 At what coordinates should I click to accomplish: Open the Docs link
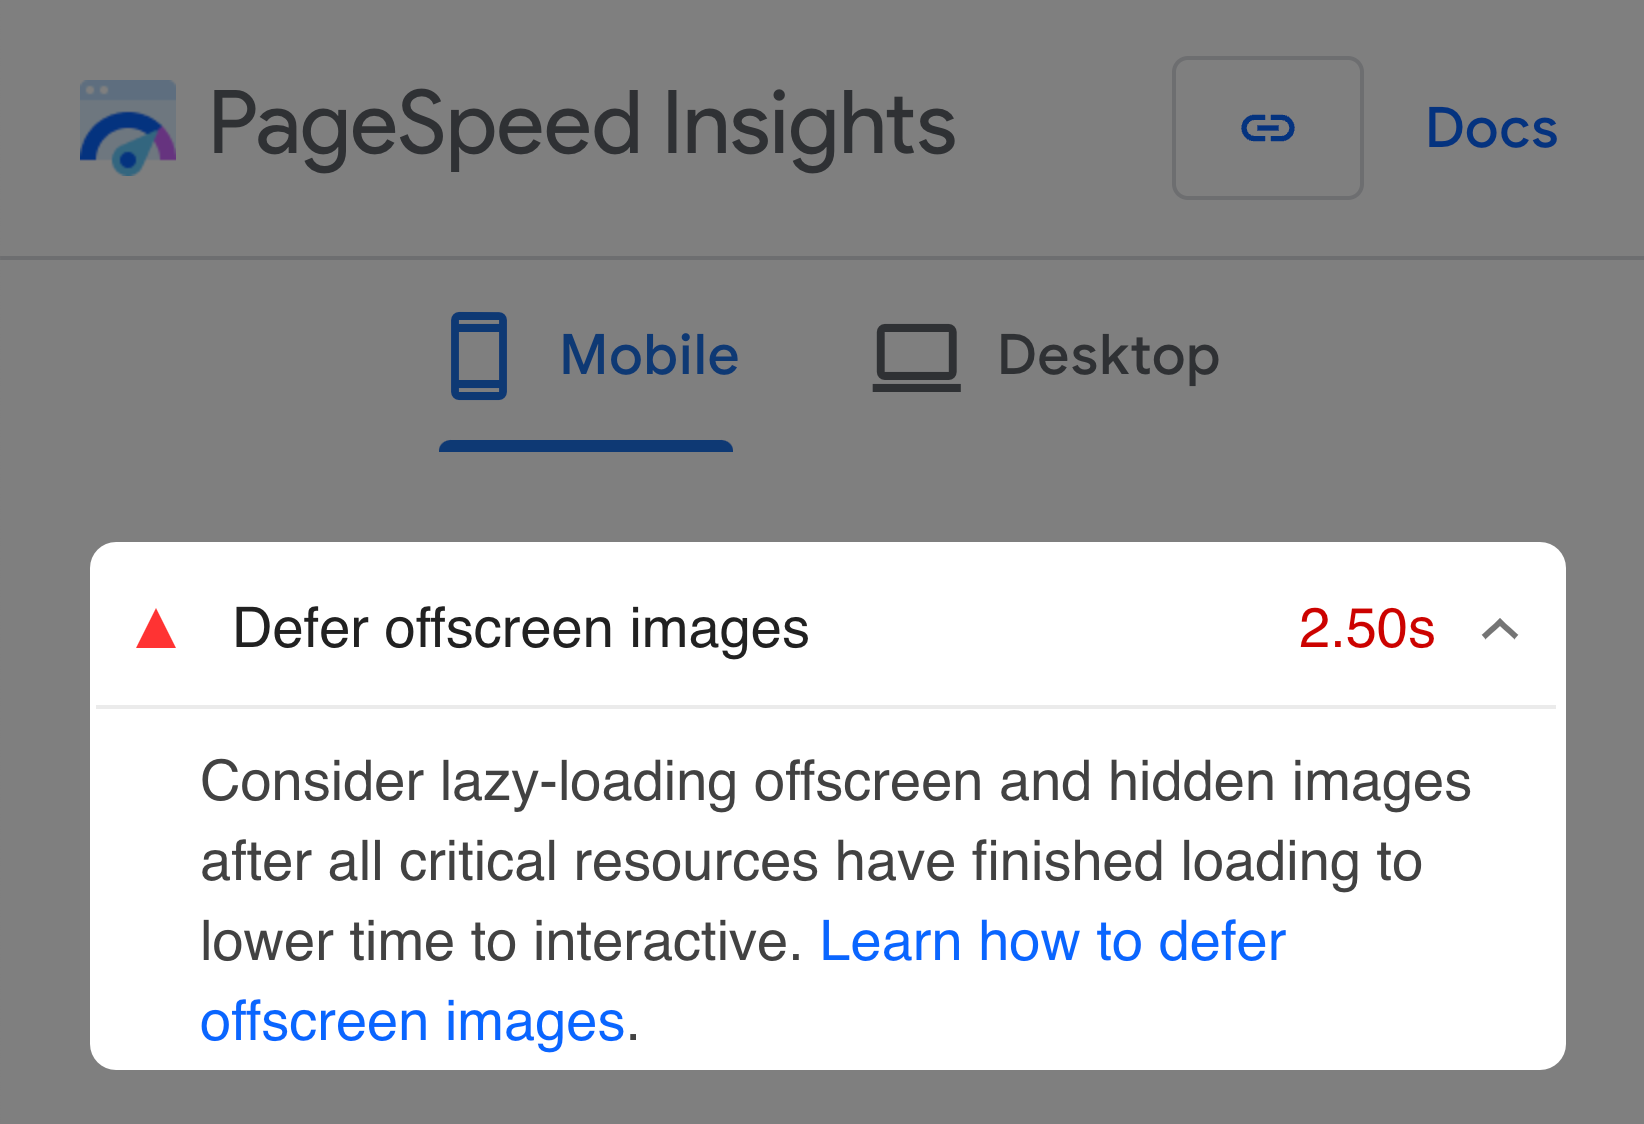[1491, 128]
